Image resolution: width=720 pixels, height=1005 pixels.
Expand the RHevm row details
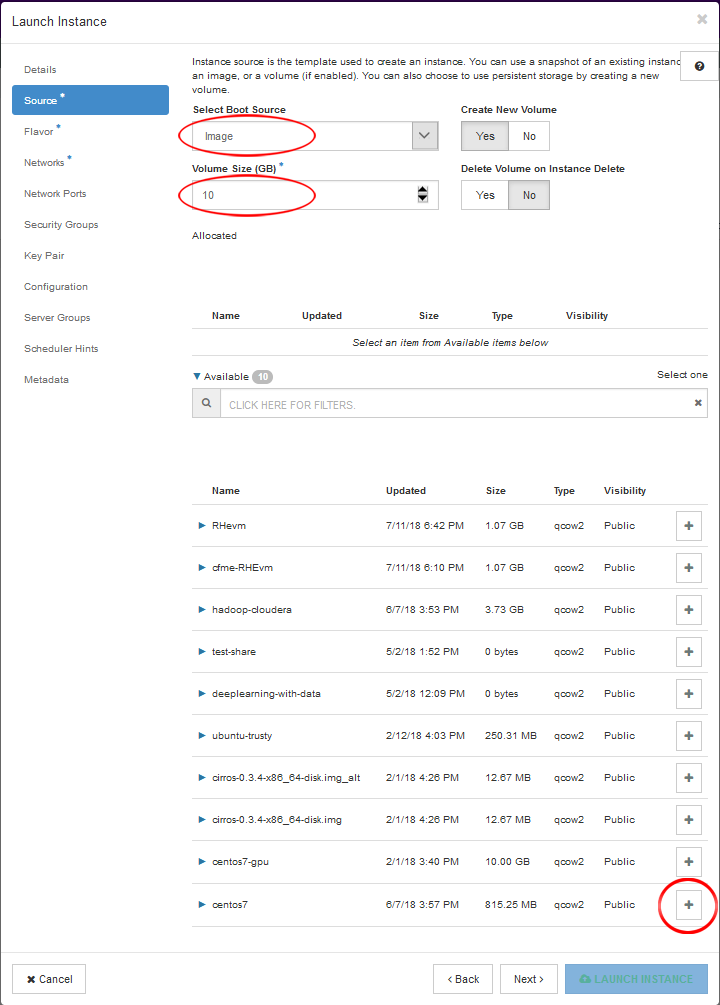(202, 526)
